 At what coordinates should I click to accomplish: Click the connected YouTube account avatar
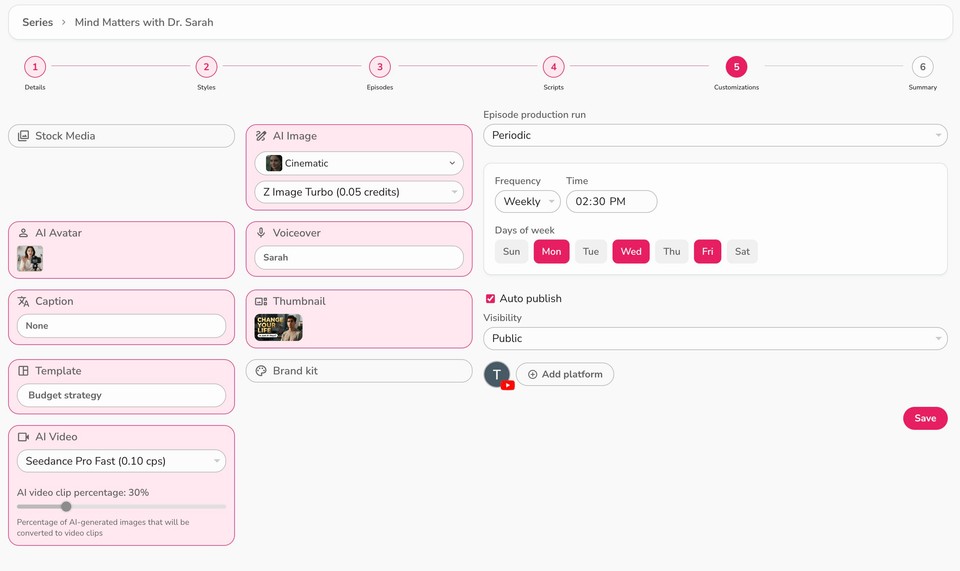click(x=497, y=374)
